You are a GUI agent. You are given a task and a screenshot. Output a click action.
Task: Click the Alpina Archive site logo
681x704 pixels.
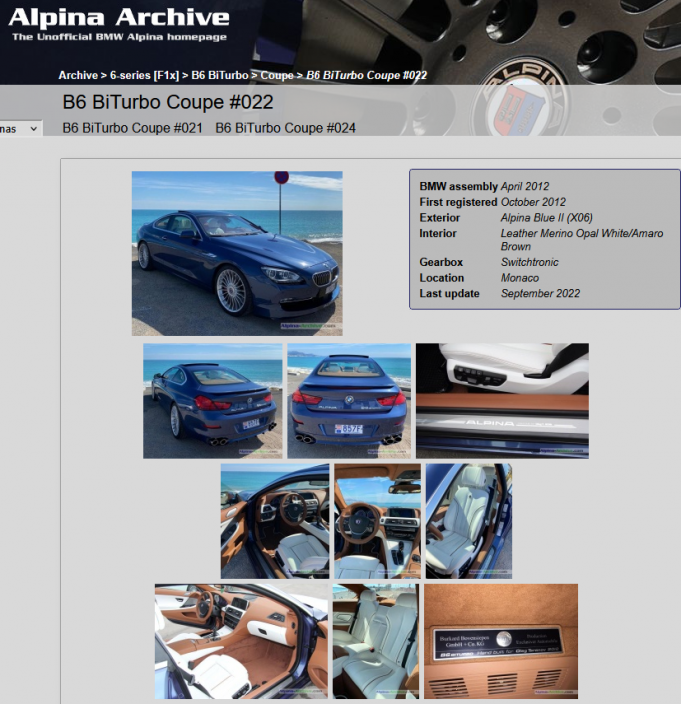(118, 22)
